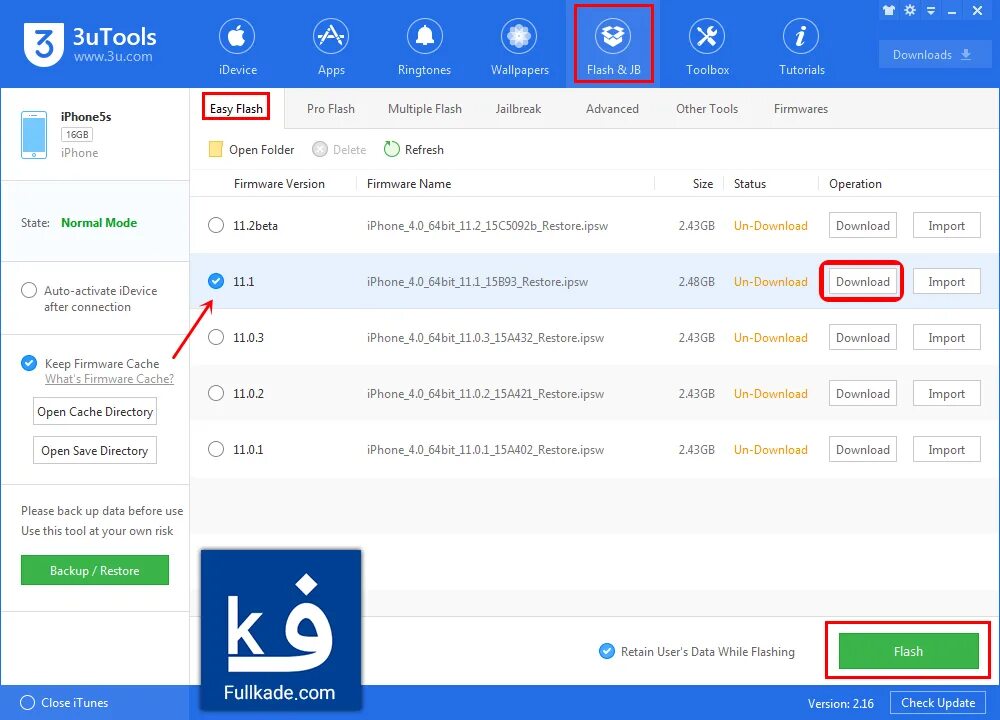Image resolution: width=1000 pixels, height=720 pixels.
Task: Switch to the Easy Flash tab
Action: 236,108
